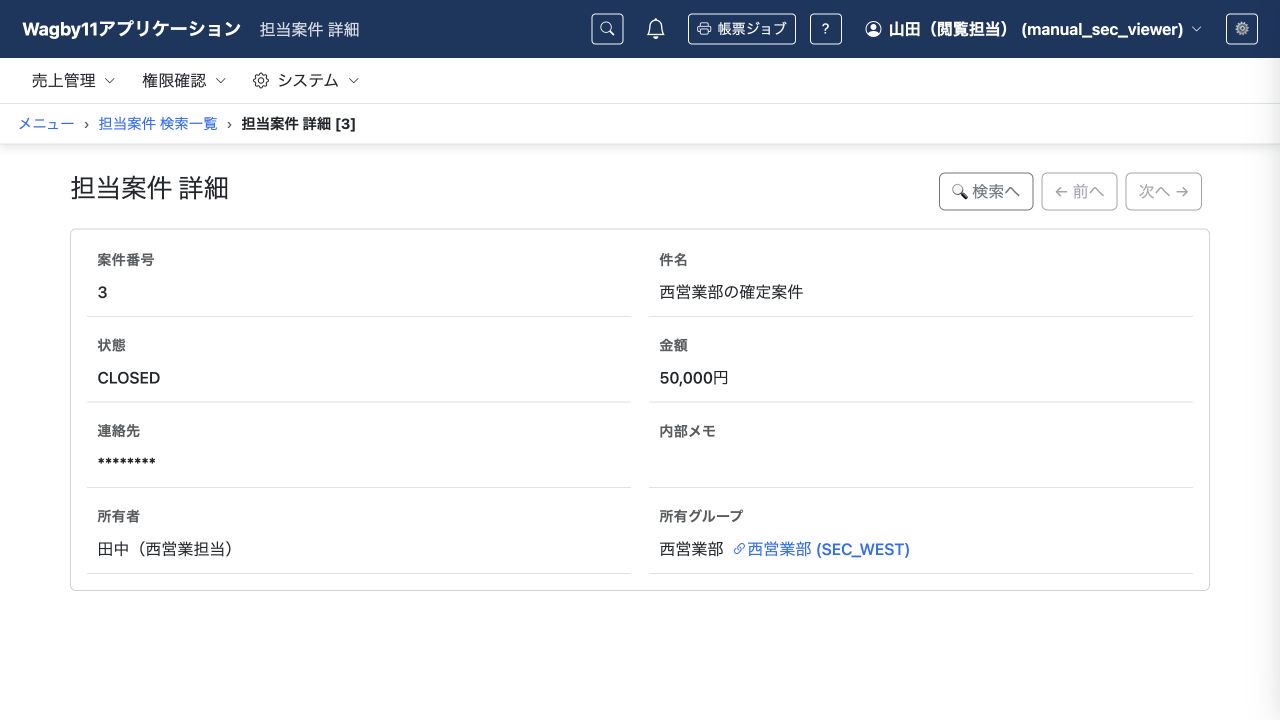Image resolution: width=1280 pixels, height=720 pixels.
Task: Click the breadcrumb current page 担当案件 詳細 [3]
Action: pos(299,124)
